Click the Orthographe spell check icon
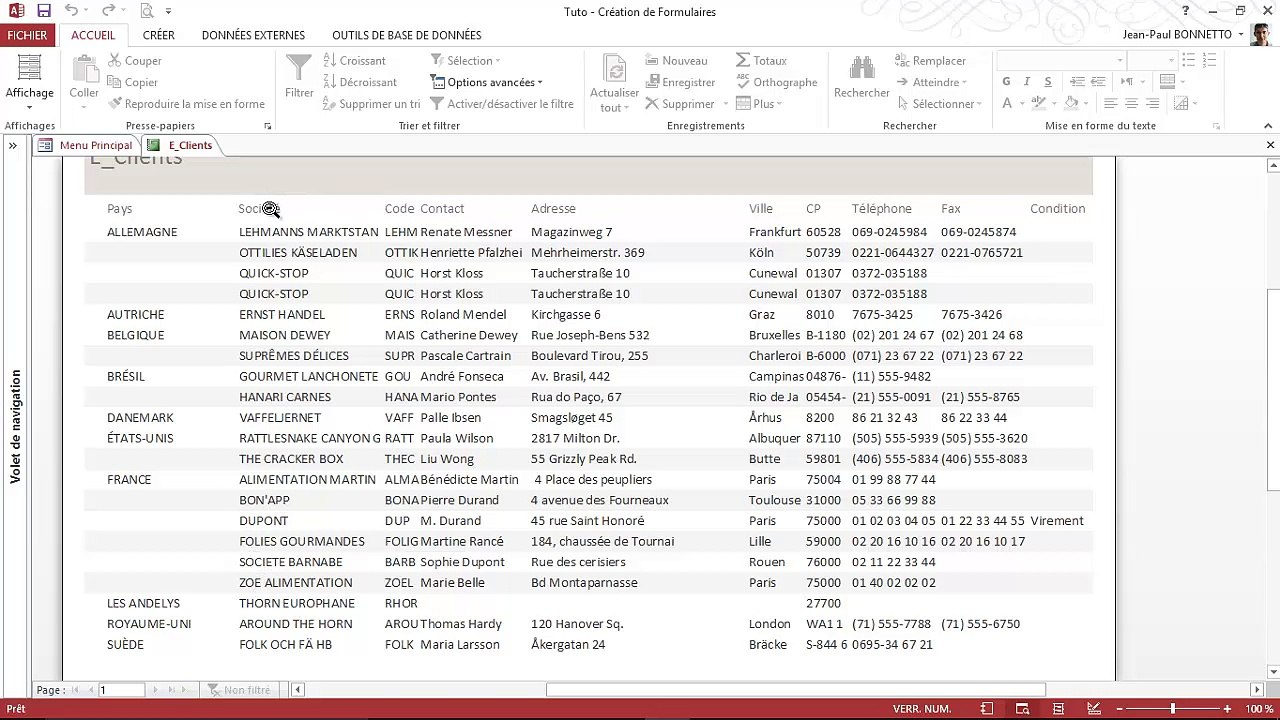1280x720 pixels. pyautogui.click(x=743, y=82)
